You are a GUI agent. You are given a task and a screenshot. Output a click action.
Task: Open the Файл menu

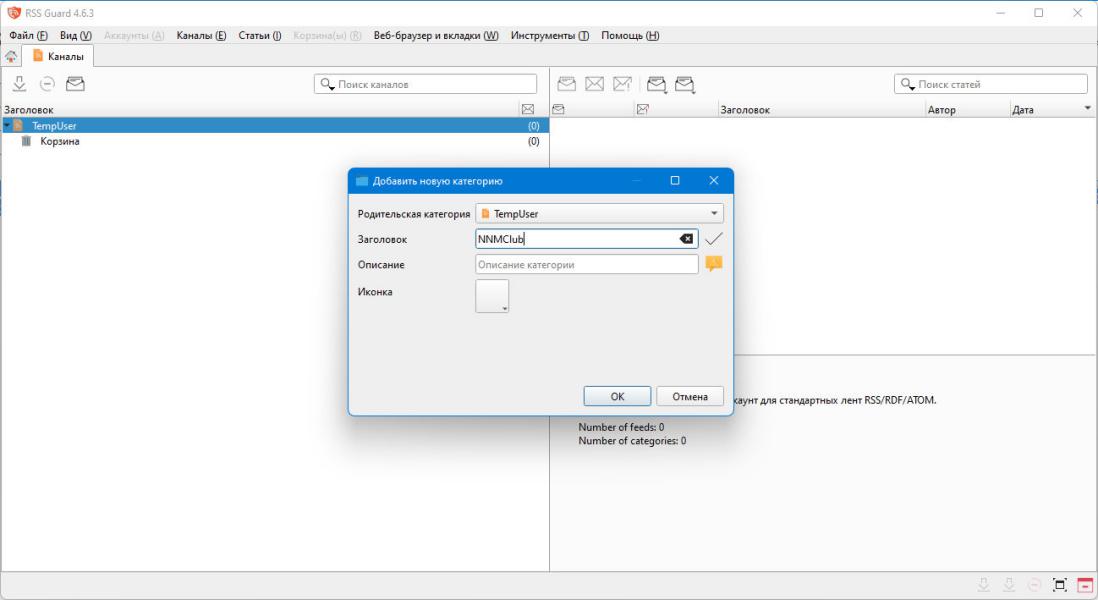point(29,36)
